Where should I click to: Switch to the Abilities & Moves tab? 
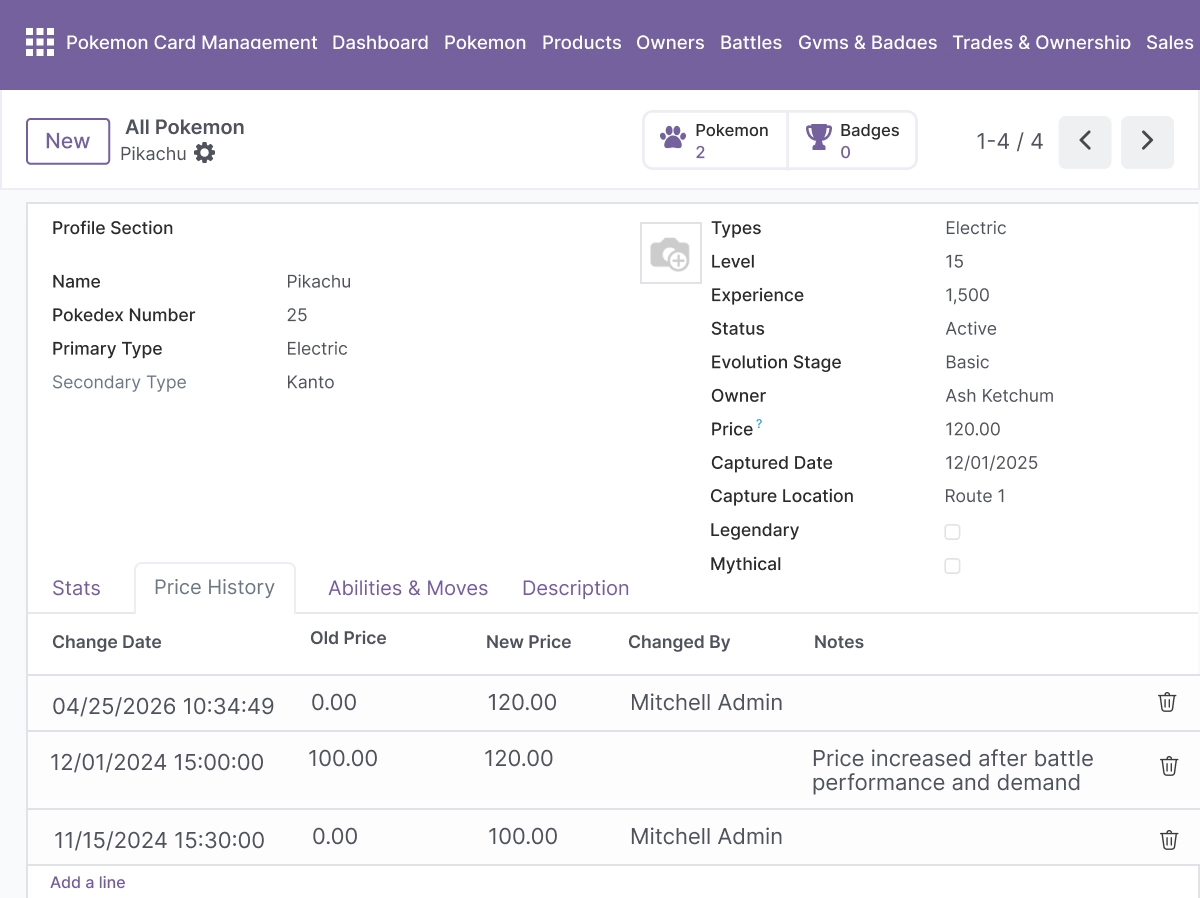(x=408, y=588)
